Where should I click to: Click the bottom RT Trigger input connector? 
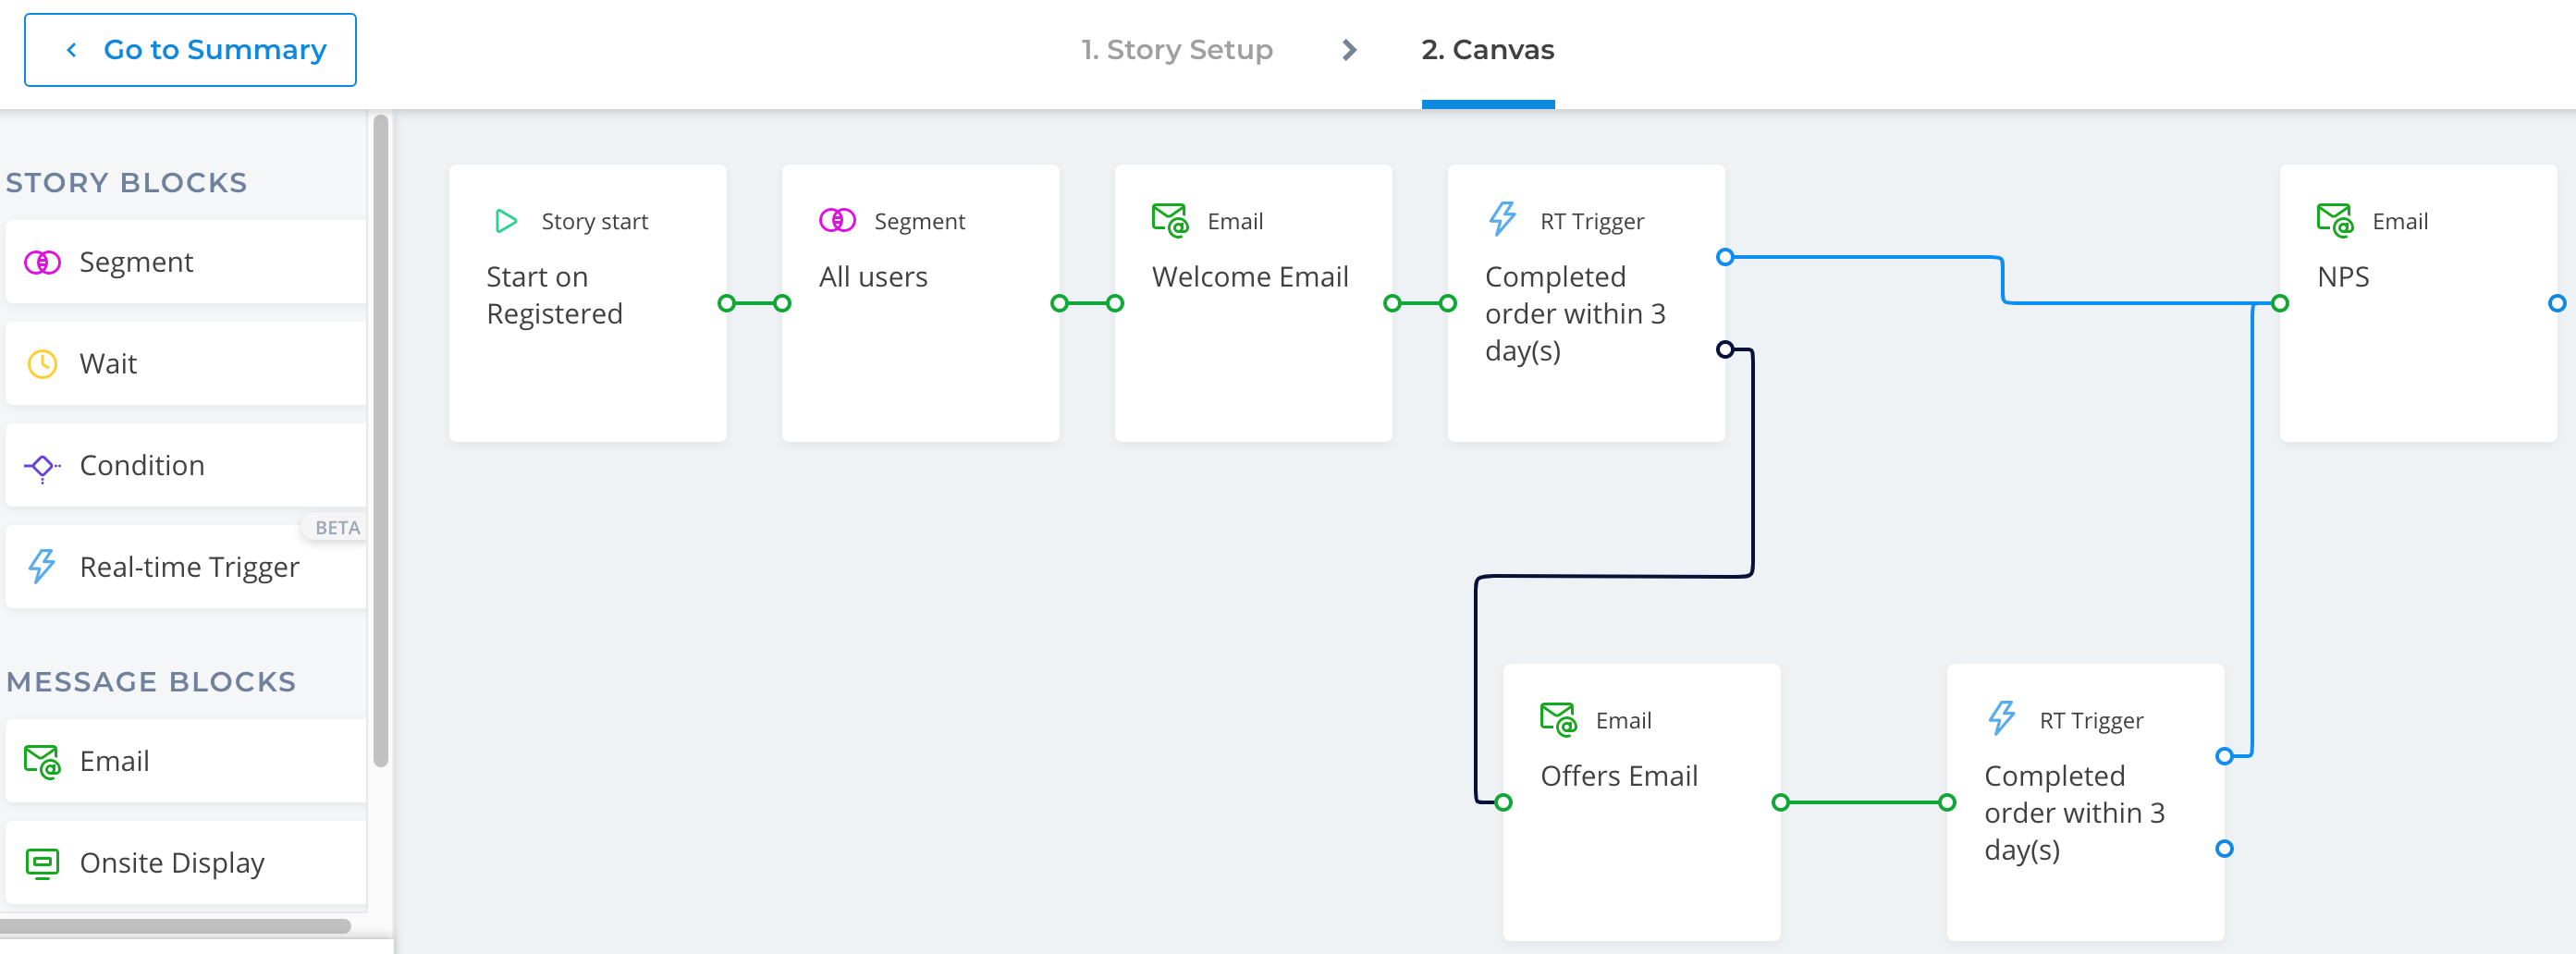coord(1947,803)
